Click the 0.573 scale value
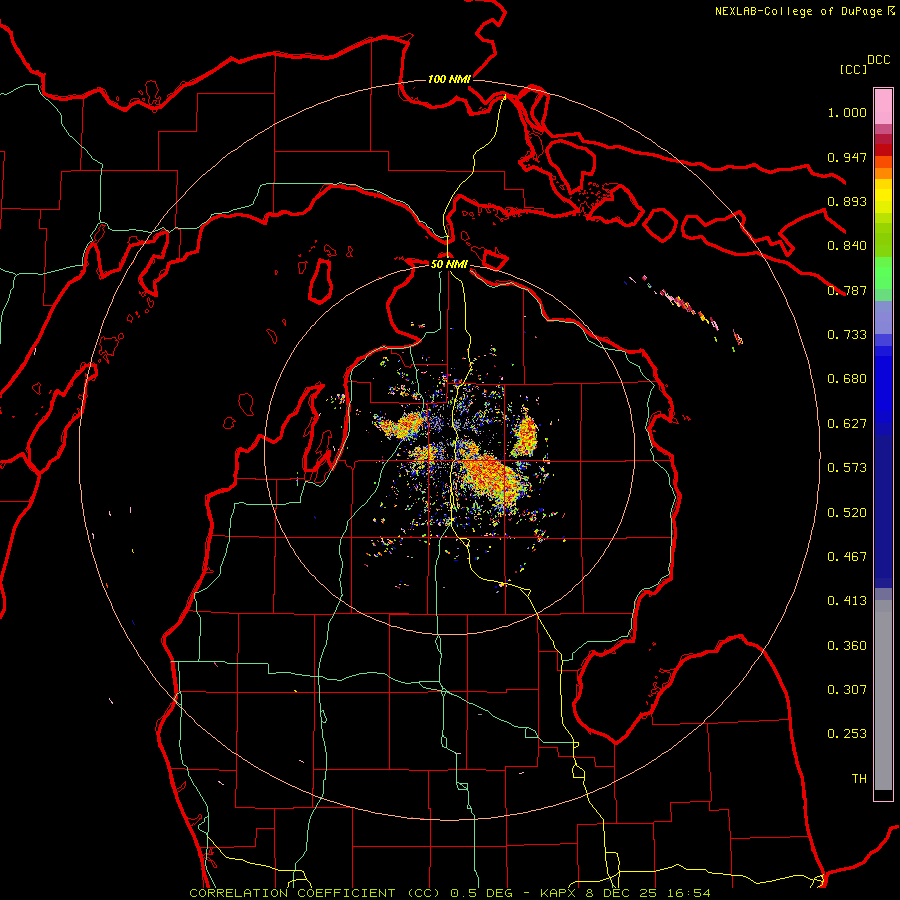The height and width of the screenshot is (900, 900). point(847,468)
